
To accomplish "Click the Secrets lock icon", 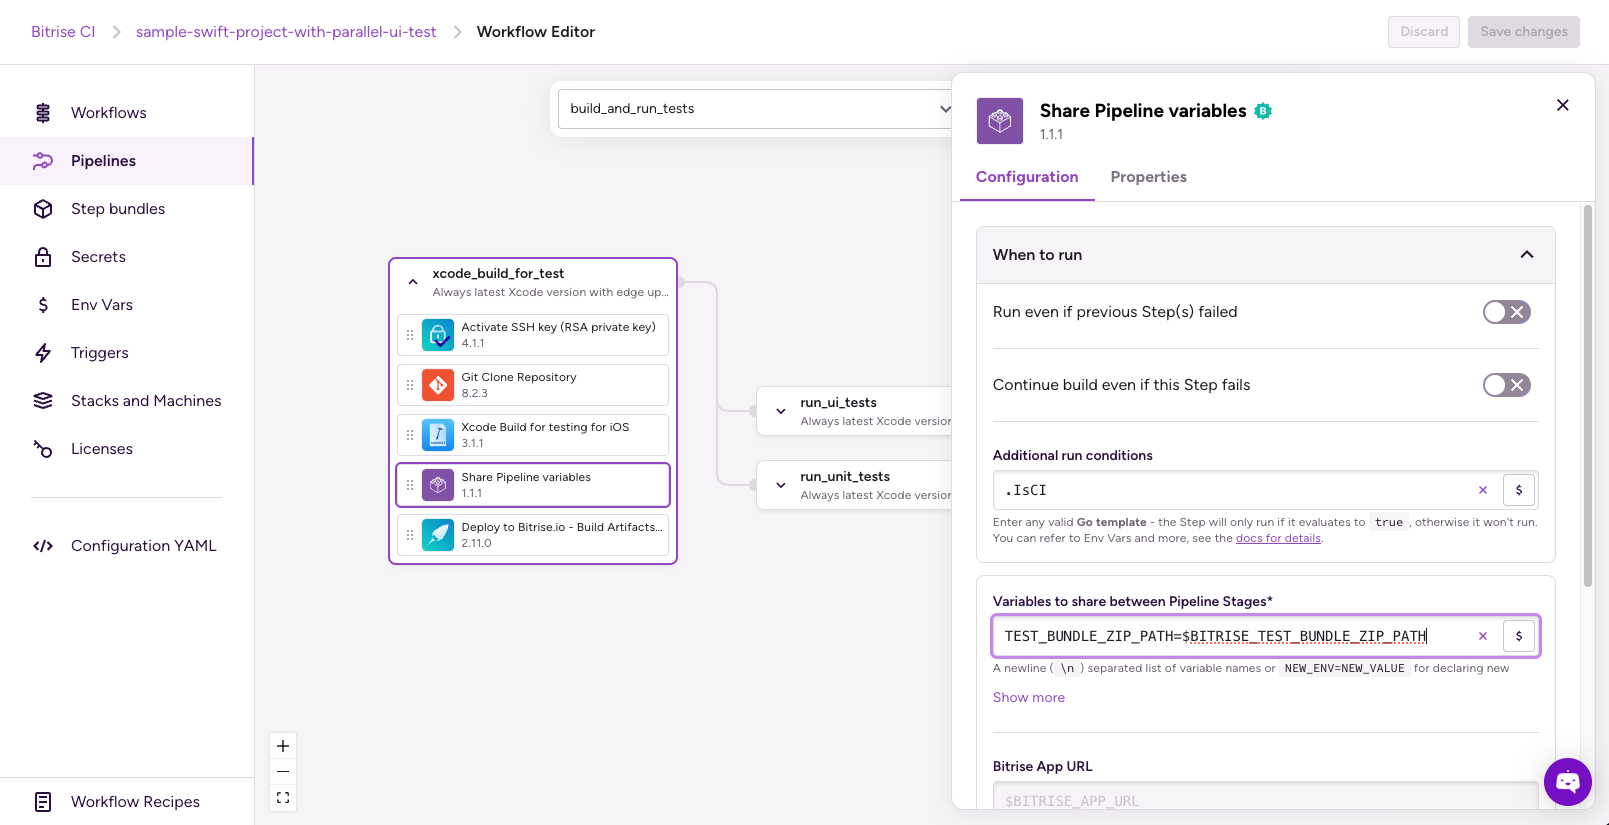I will tap(43, 257).
